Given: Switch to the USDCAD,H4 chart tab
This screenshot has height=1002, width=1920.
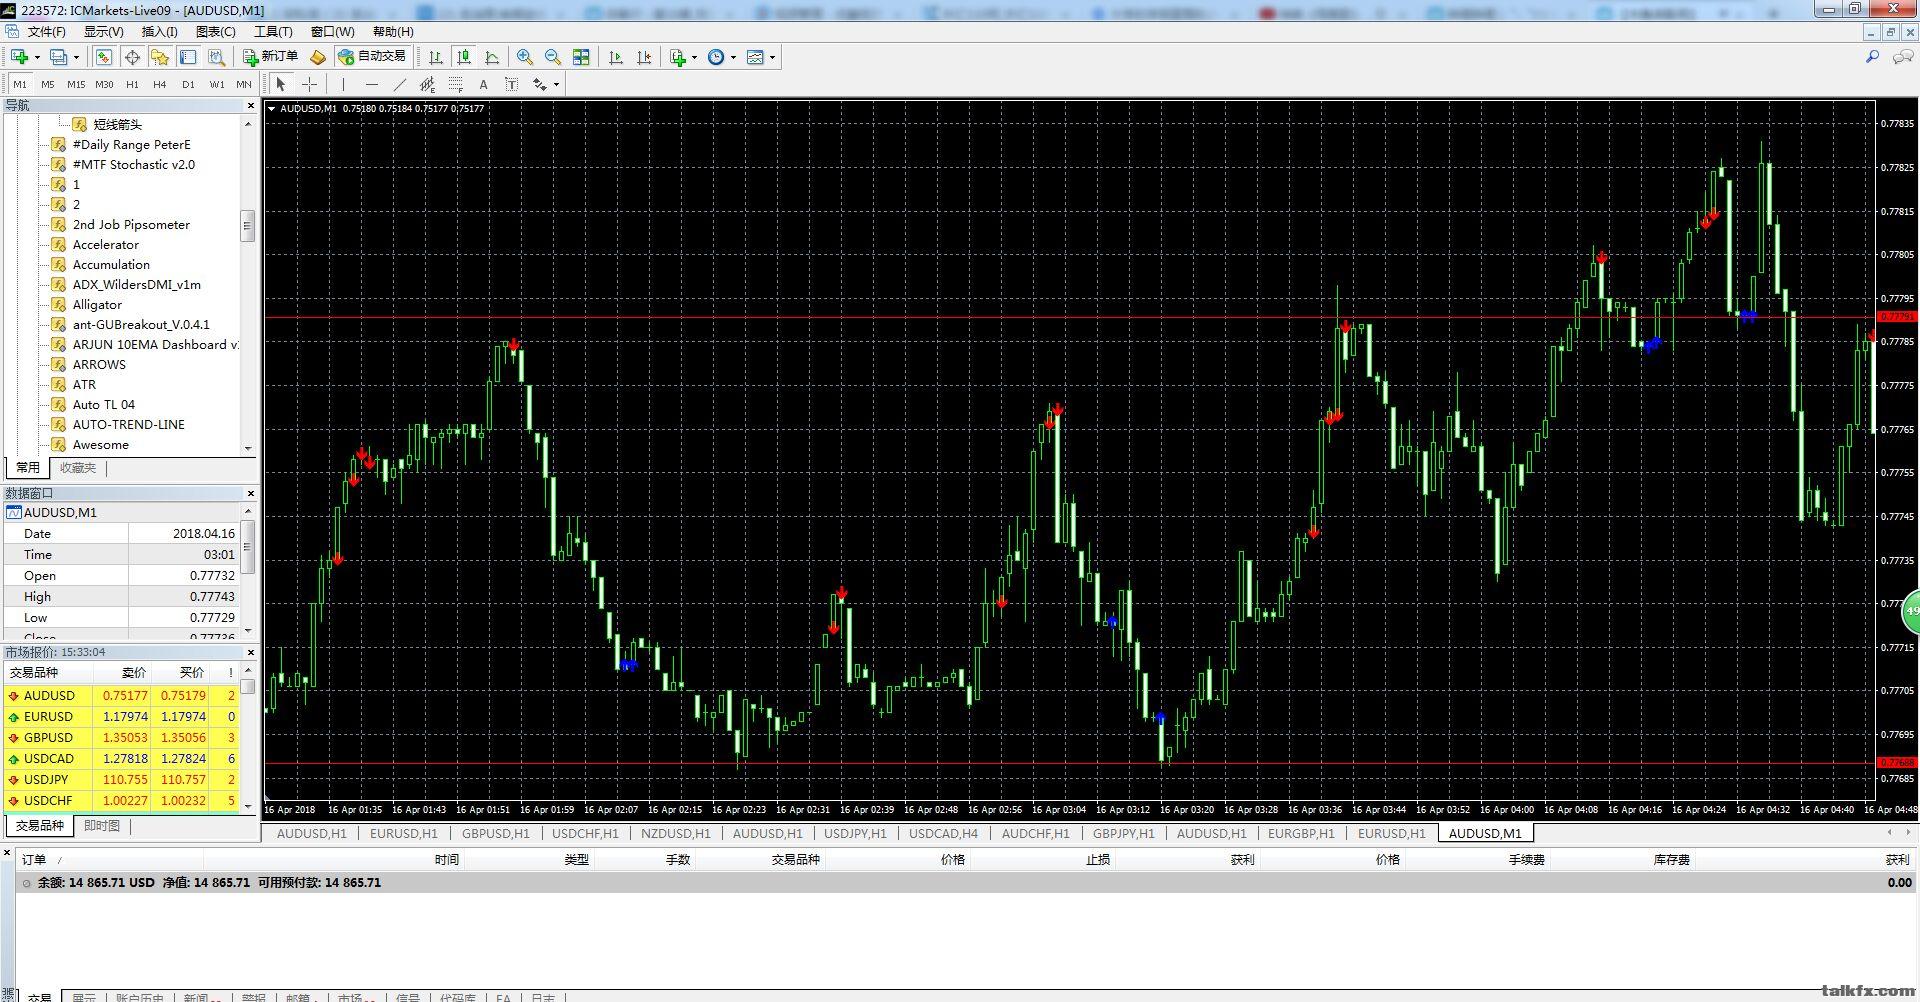Looking at the screenshot, I should 943,833.
